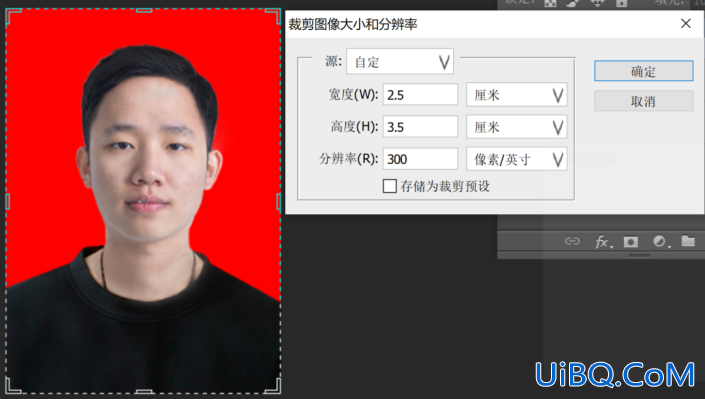The height and width of the screenshot is (399, 705).
Task: Create a new group with folder icon
Action: pyautogui.click(x=688, y=241)
